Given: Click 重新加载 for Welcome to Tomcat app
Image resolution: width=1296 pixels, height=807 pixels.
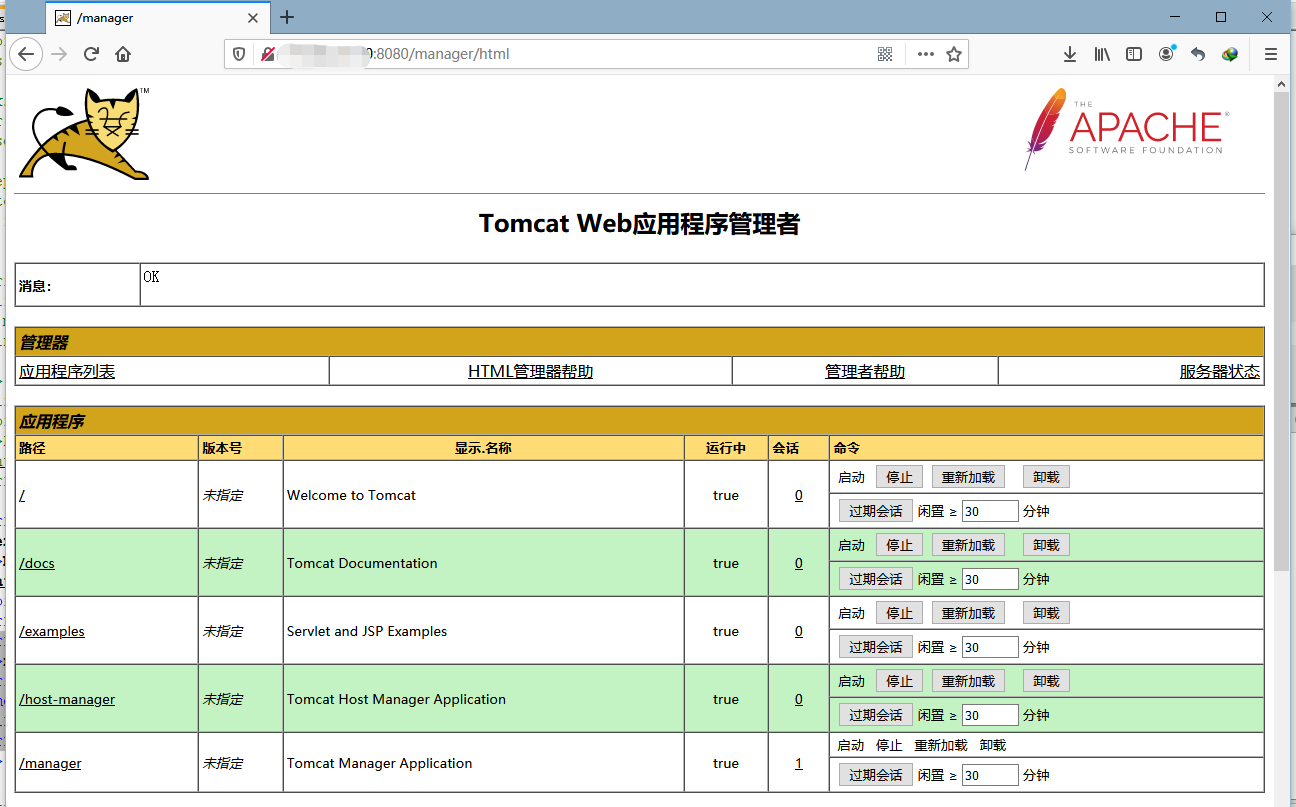Looking at the screenshot, I should (x=968, y=477).
